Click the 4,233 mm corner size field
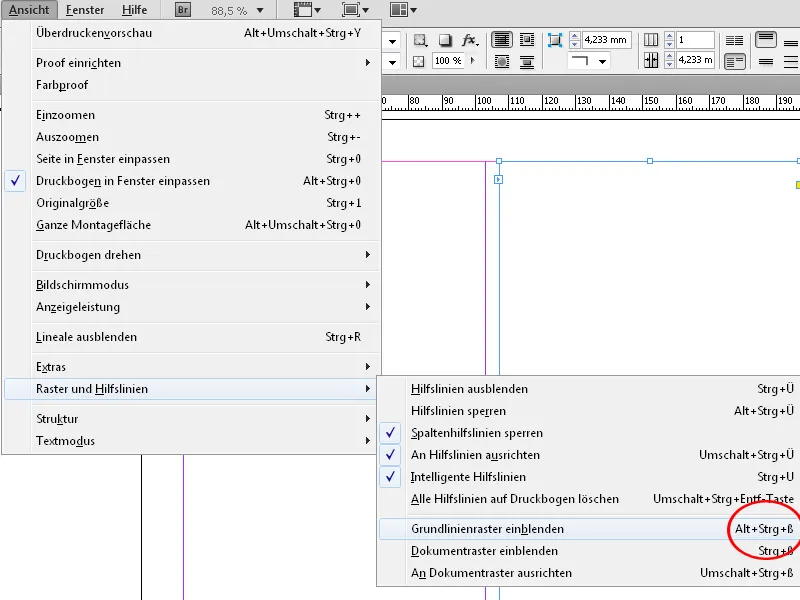The width and height of the screenshot is (800, 600). (x=606, y=40)
